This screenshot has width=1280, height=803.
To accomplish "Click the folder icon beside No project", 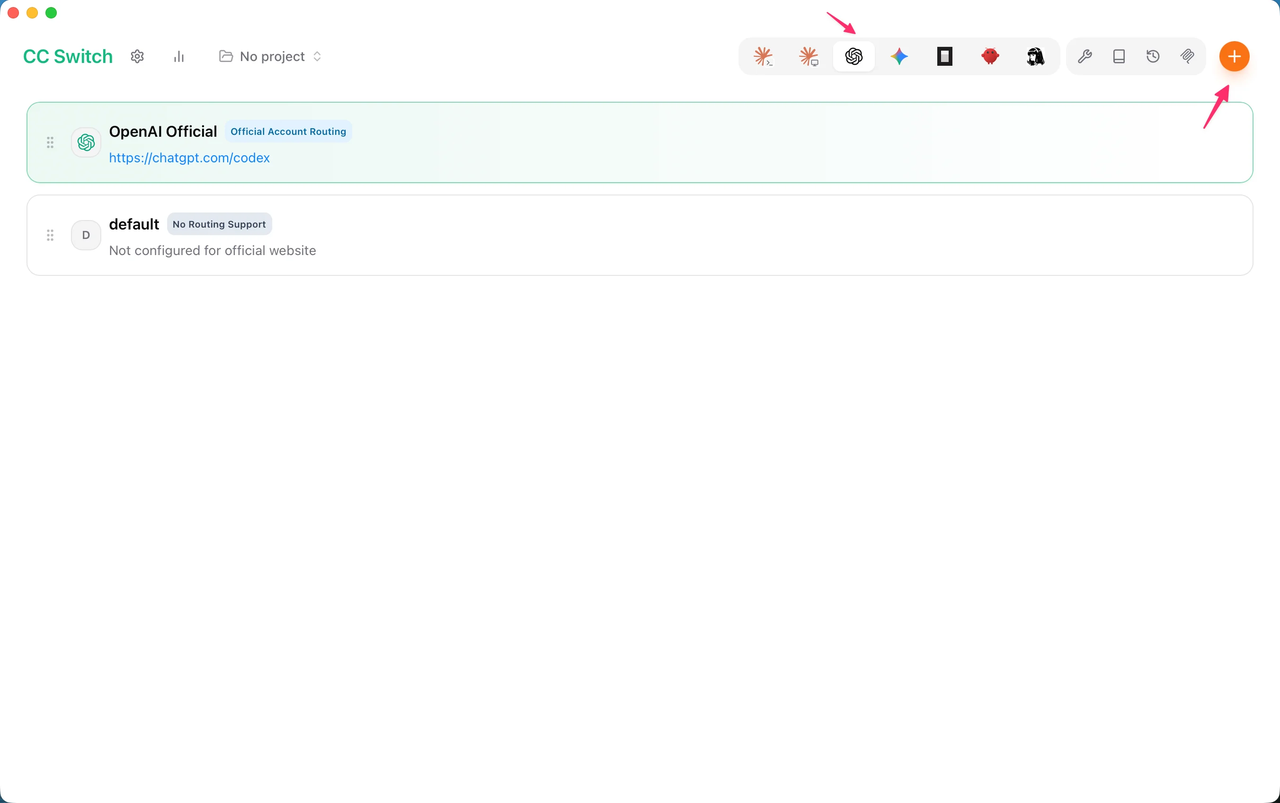I will point(226,56).
